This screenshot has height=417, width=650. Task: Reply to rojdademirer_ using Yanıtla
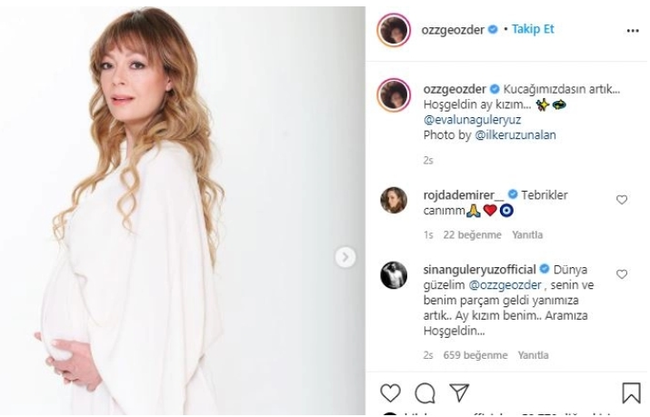click(x=526, y=235)
